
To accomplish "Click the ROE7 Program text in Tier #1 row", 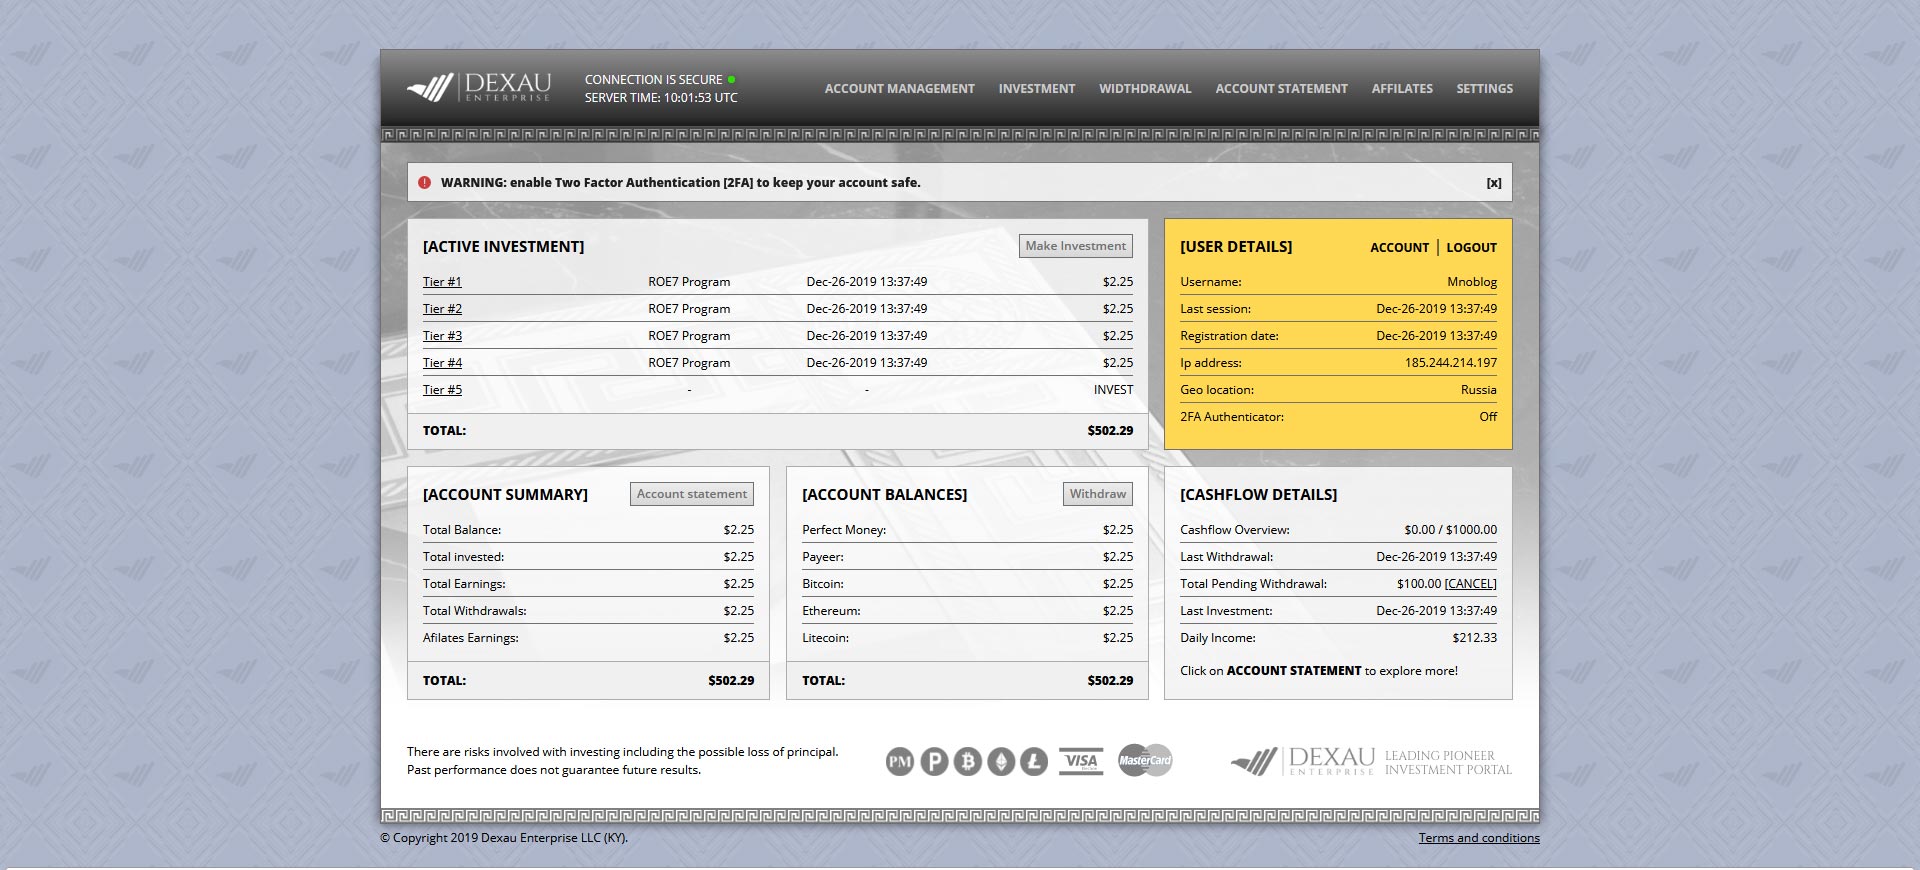I will point(689,282).
